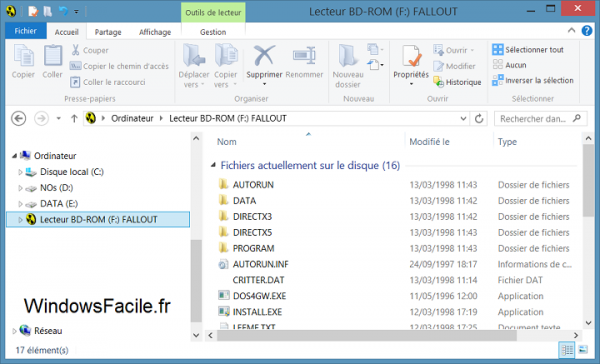
Task: Click the Back navigation arrow
Action: [x=19, y=118]
